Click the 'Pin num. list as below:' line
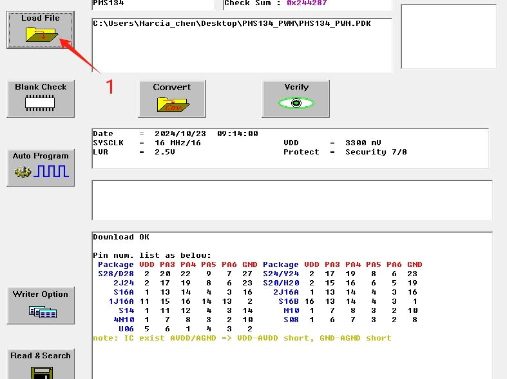The width and height of the screenshot is (507, 379). click(152, 255)
